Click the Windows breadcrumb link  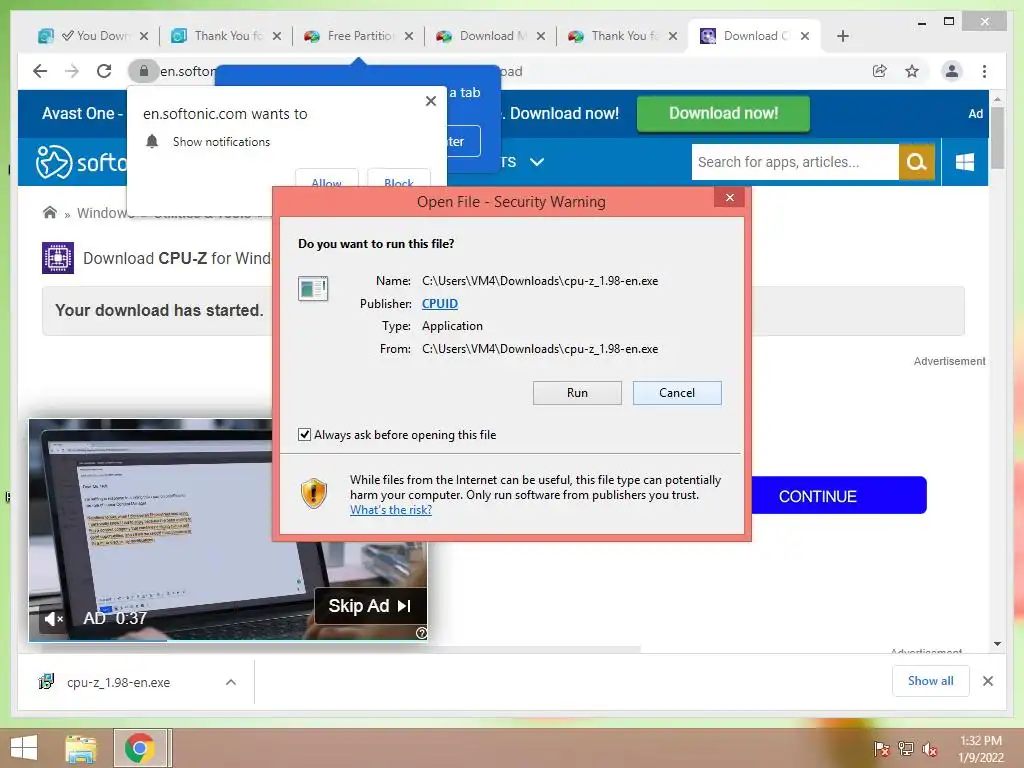pos(104,213)
